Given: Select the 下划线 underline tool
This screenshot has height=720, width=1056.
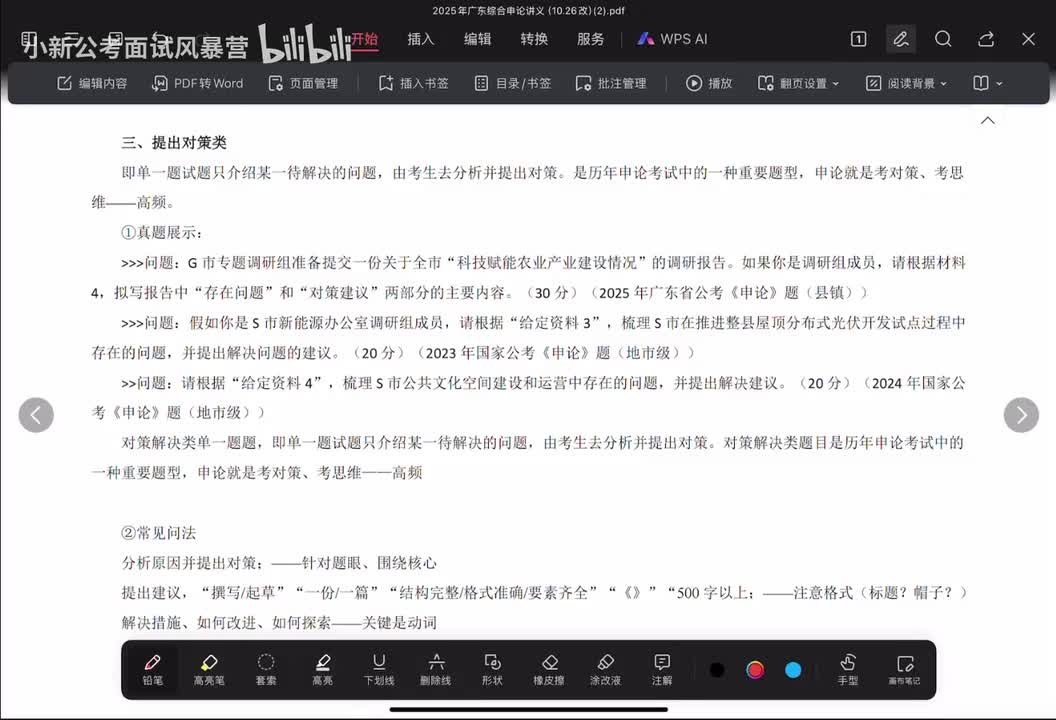Looking at the screenshot, I should [x=379, y=669].
